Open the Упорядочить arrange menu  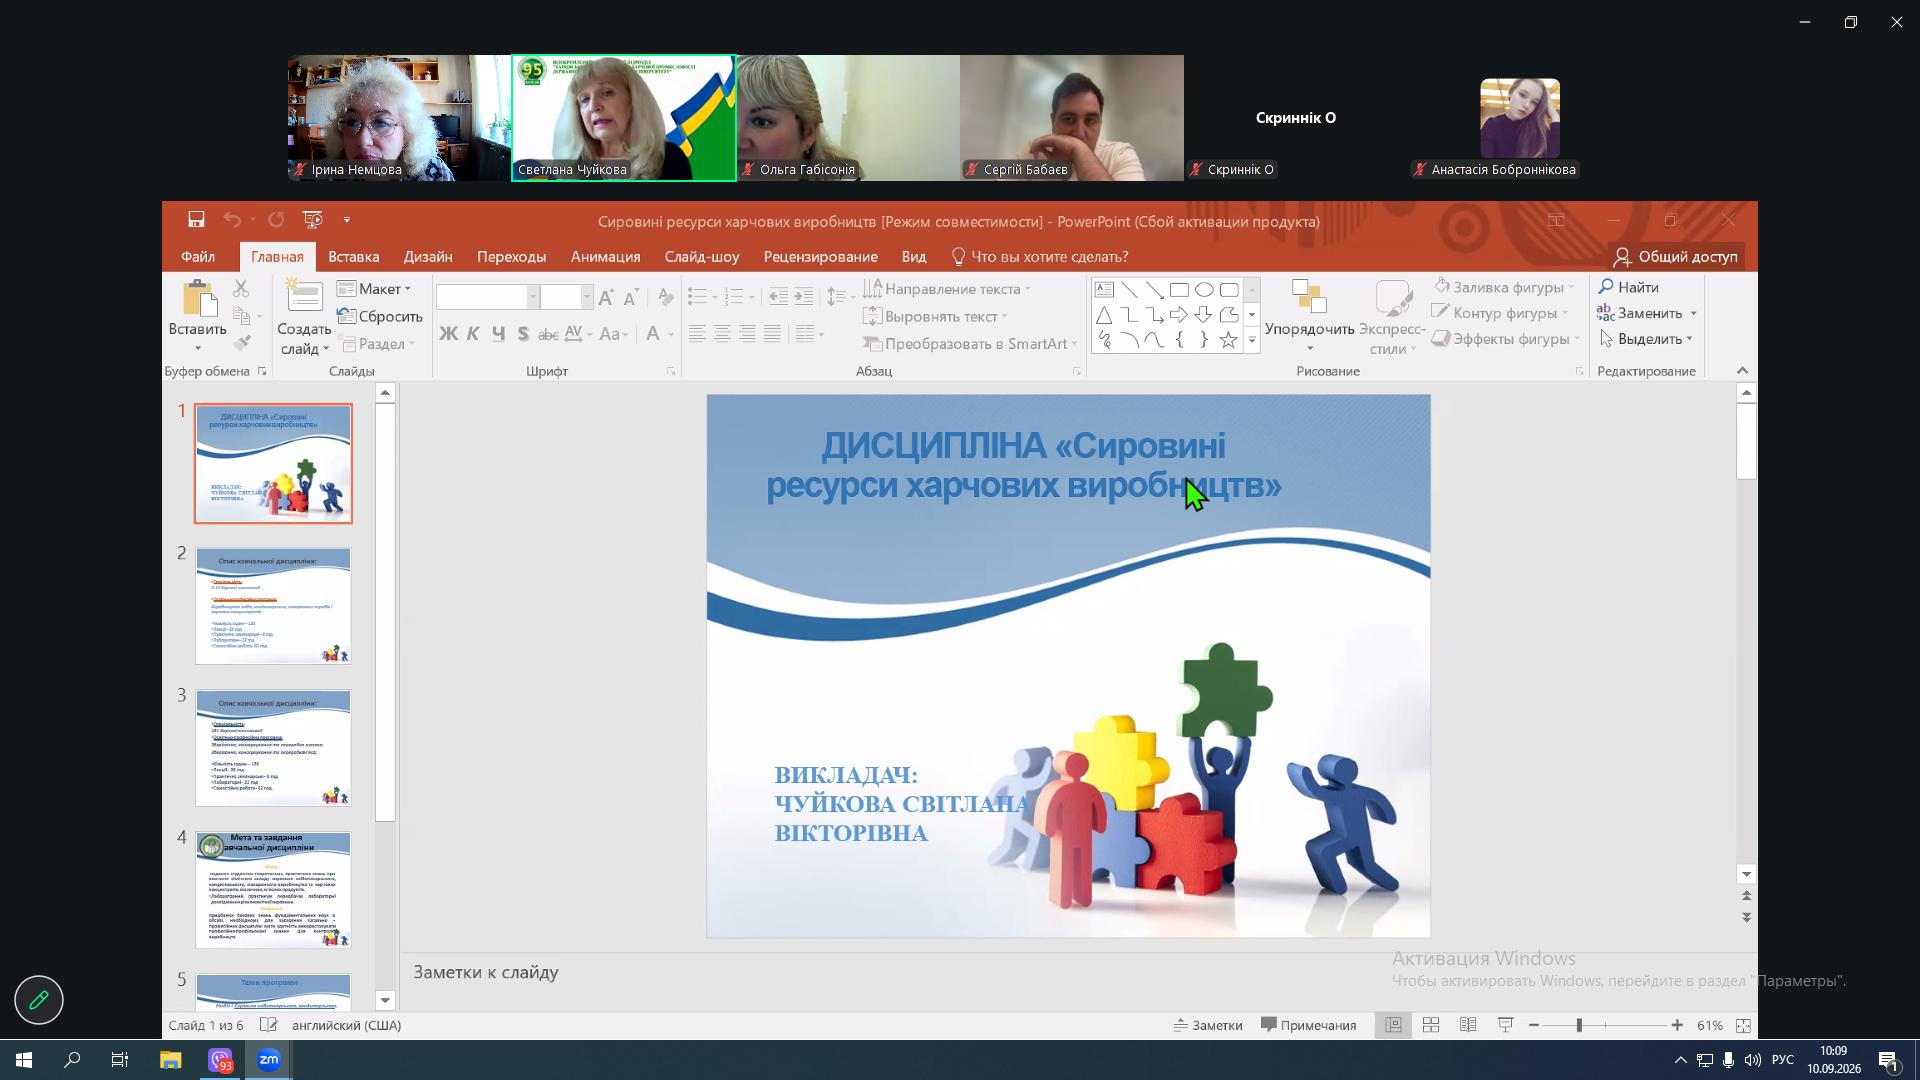1309,318
